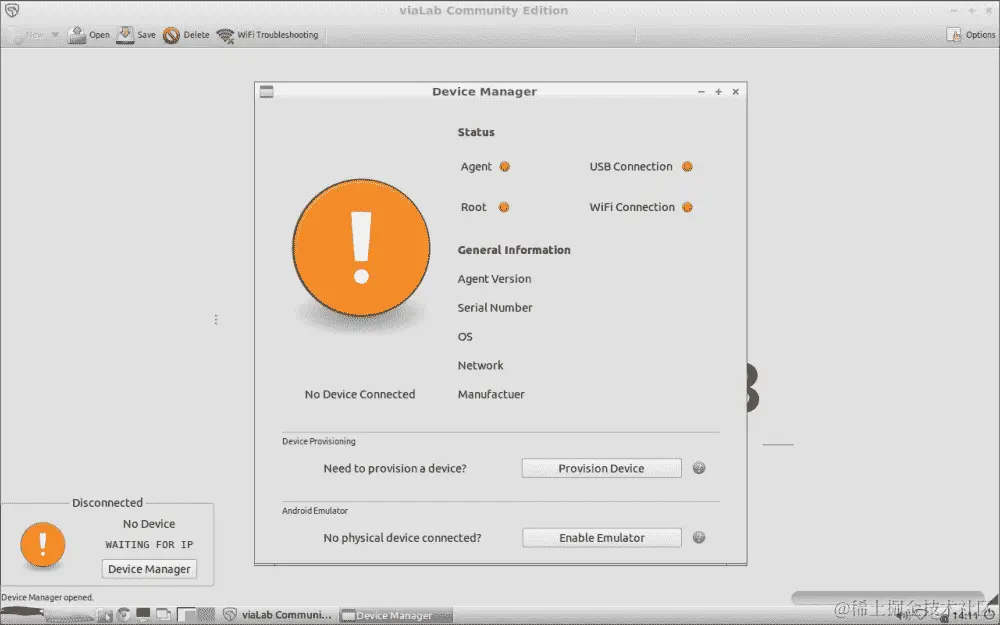The width and height of the screenshot is (1000, 625).
Task: Click the small orange warning icon in Disconnected panel
Action: point(43,545)
